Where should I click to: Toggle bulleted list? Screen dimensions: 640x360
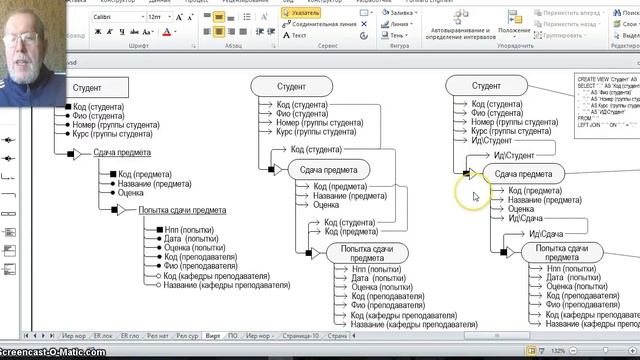click(247, 17)
